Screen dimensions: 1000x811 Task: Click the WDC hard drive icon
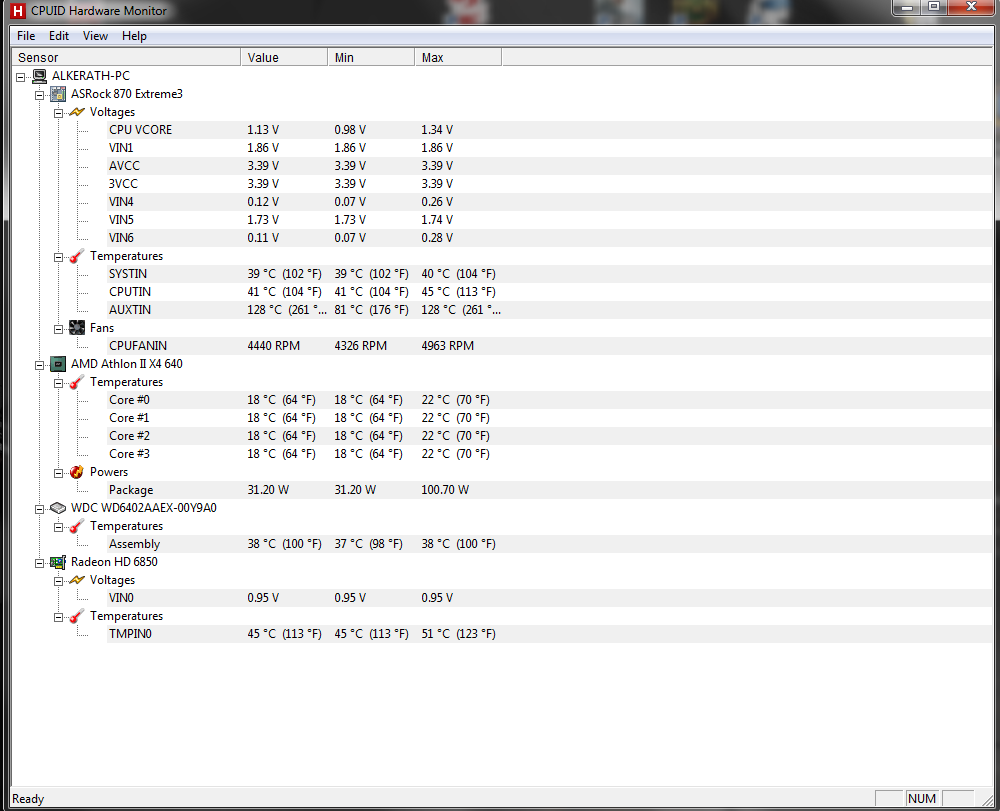tap(58, 508)
